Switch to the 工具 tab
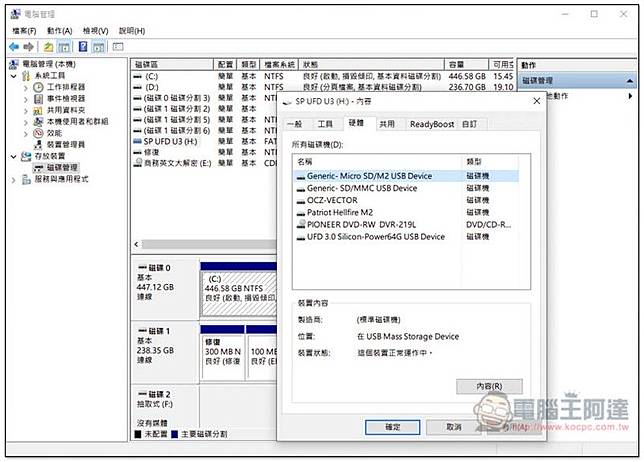This screenshot has height=462, width=644. pos(325,124)
